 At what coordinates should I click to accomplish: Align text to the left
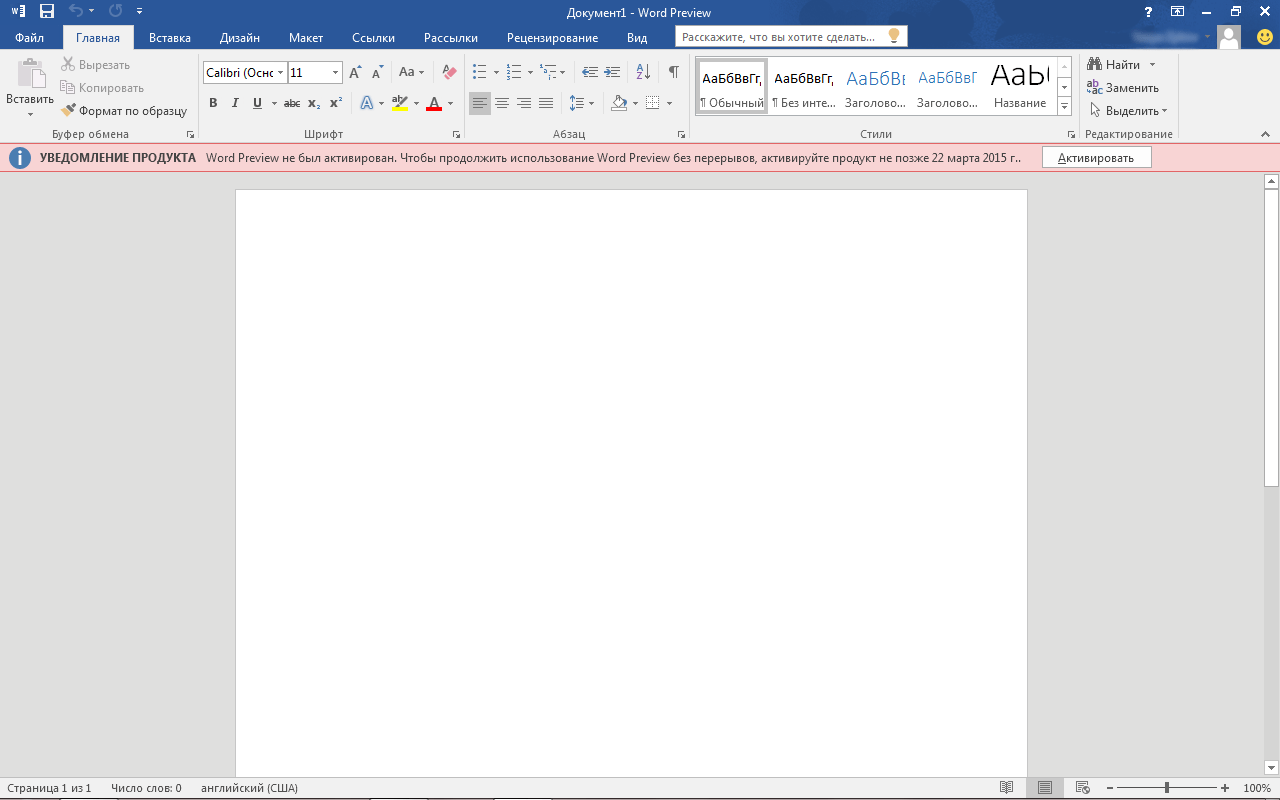(480, 103)
